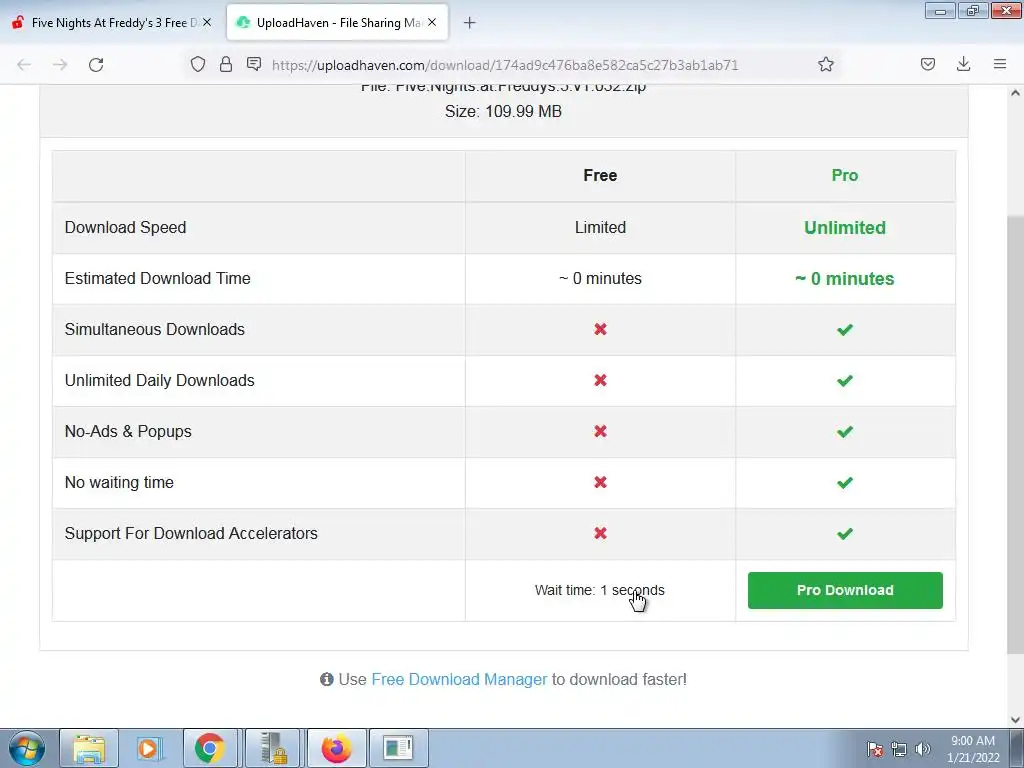Bookmark this page with the star icon
The width and height of the screenshot is (1024, 768).
point(825,64)
